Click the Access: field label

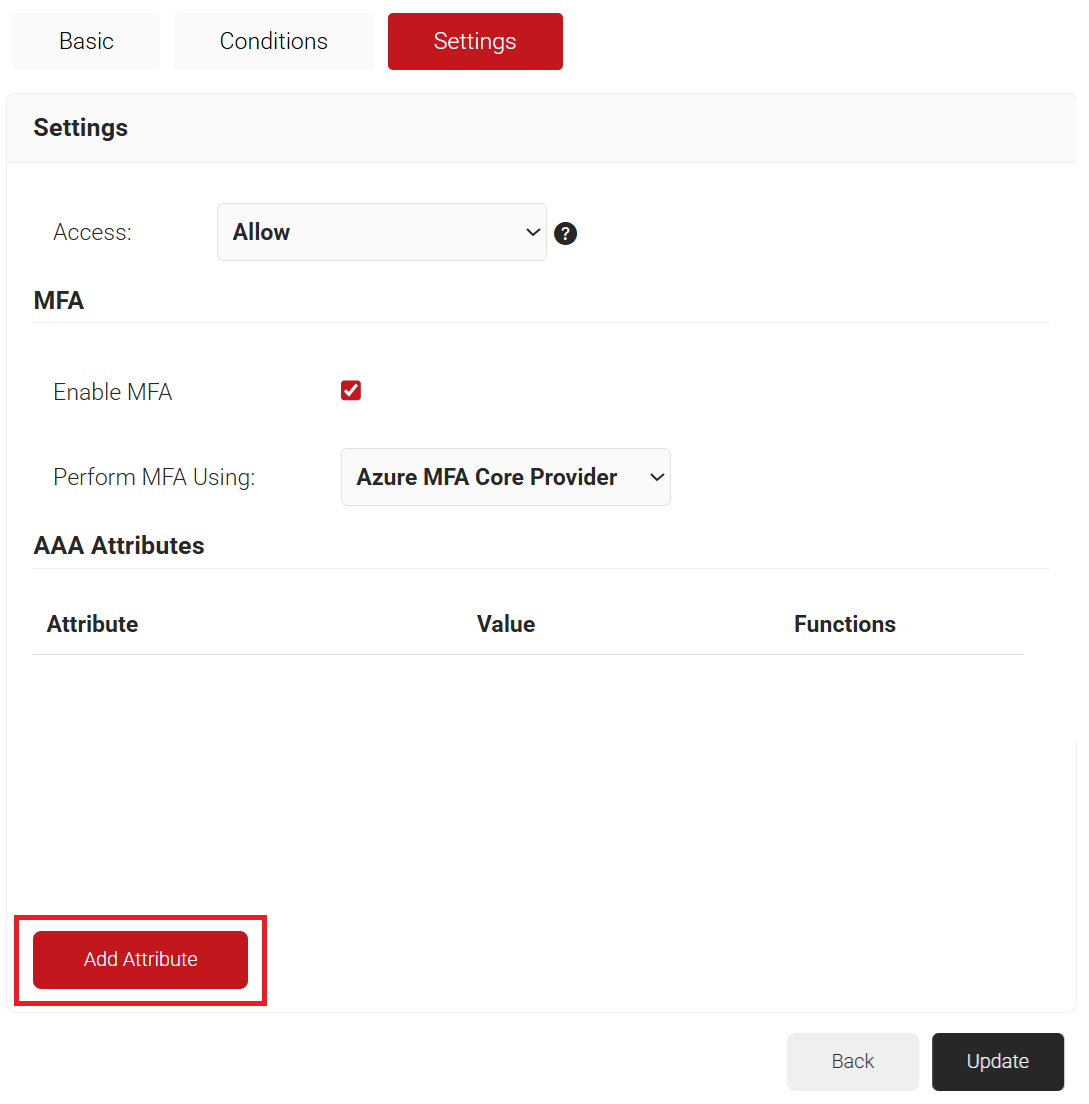click(x=92, y=232)
